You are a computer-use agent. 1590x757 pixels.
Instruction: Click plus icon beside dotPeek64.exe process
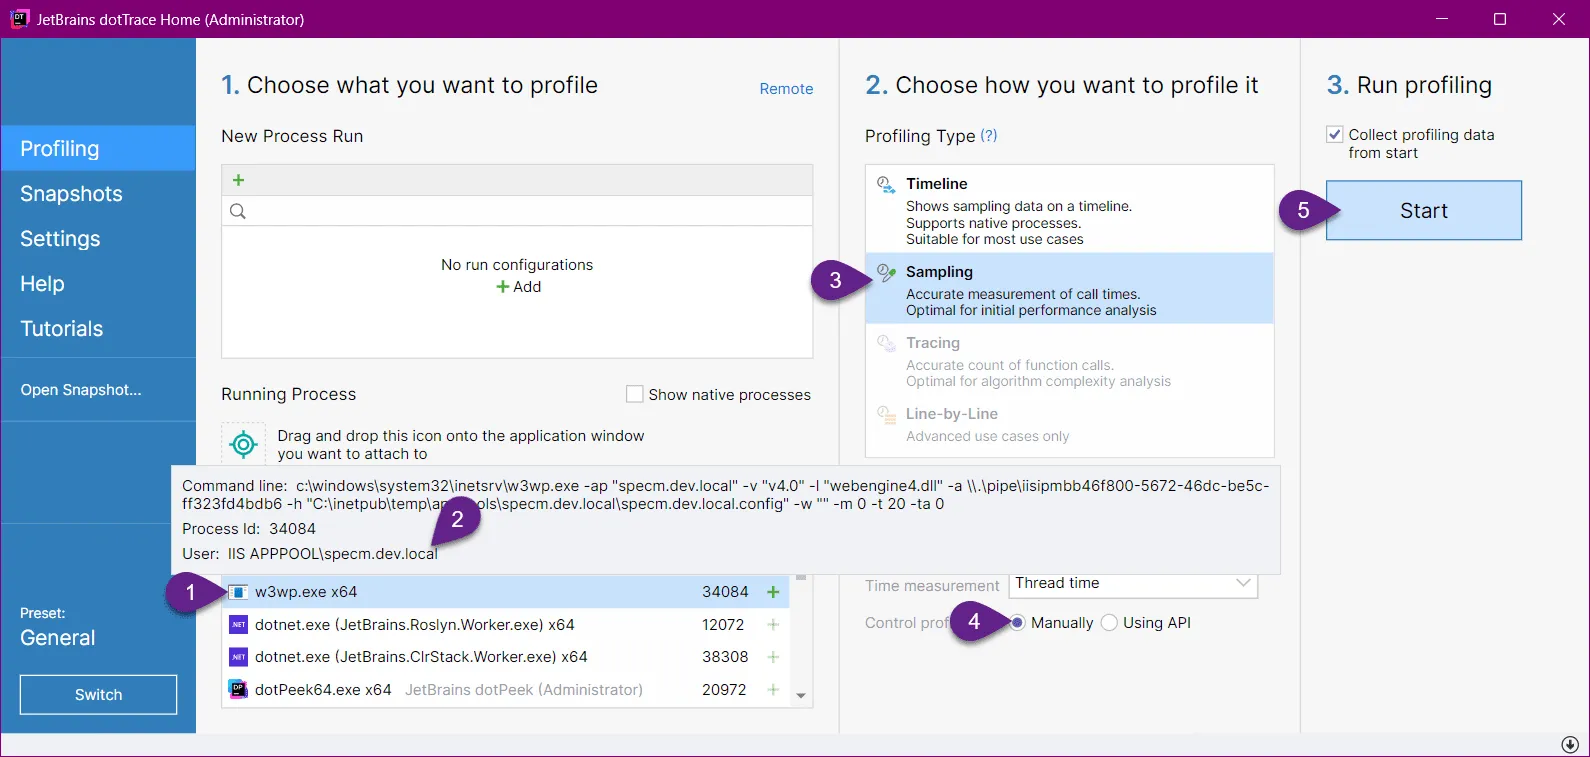tap(773, 690)
